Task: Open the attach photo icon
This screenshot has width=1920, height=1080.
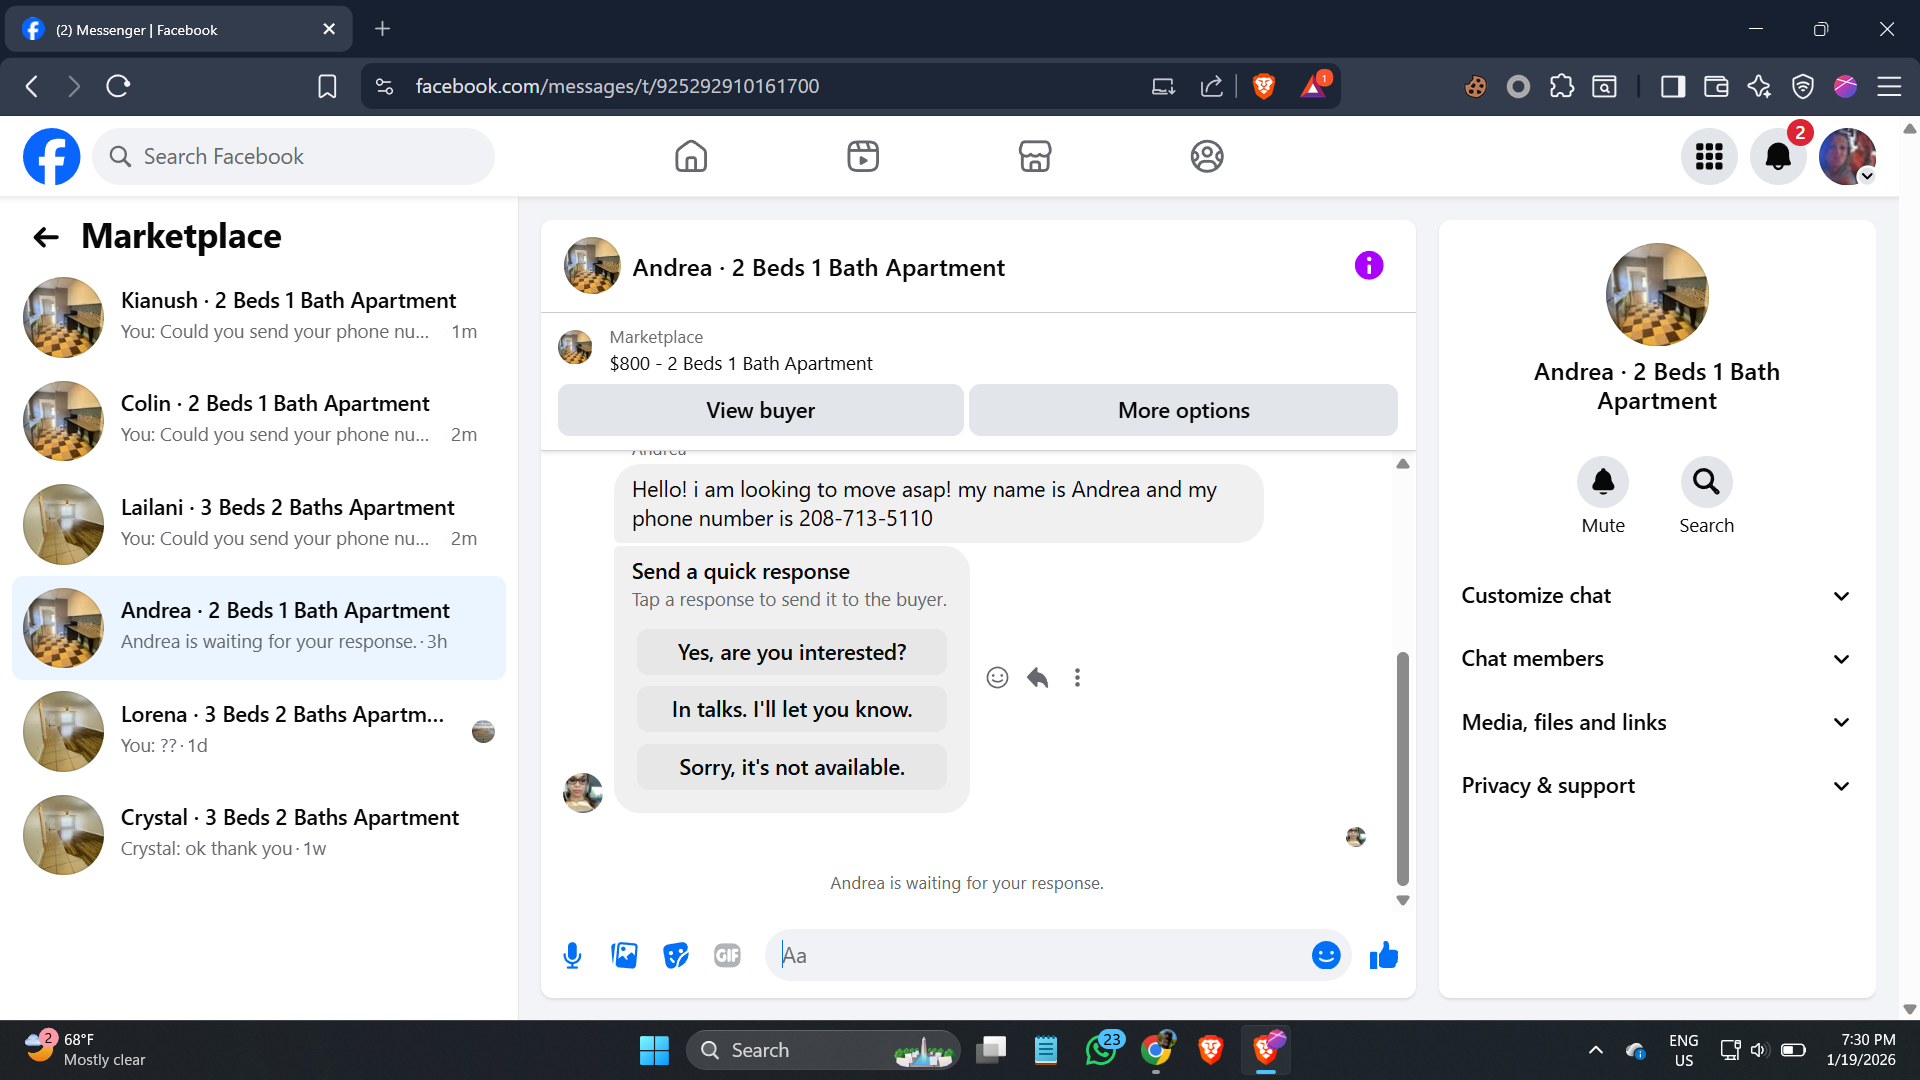Action: tap(624, 956)
